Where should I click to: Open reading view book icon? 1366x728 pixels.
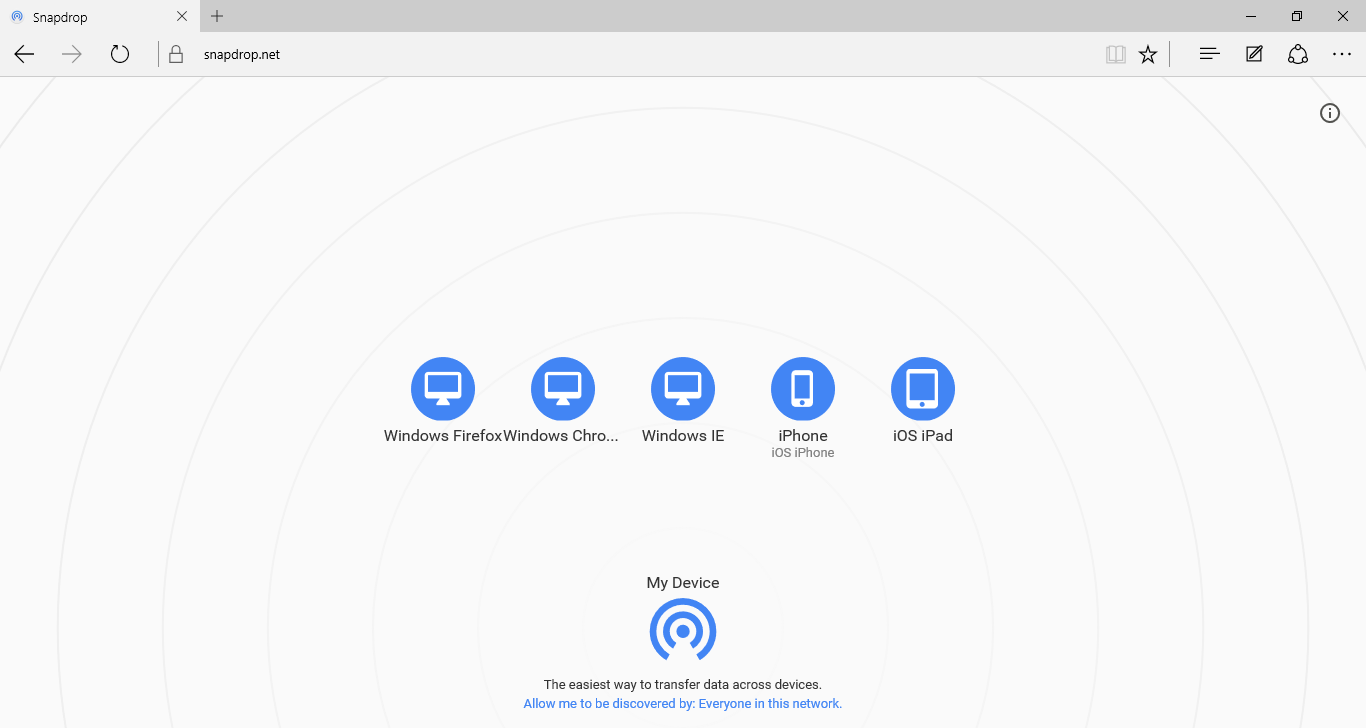click(1116, 54)
